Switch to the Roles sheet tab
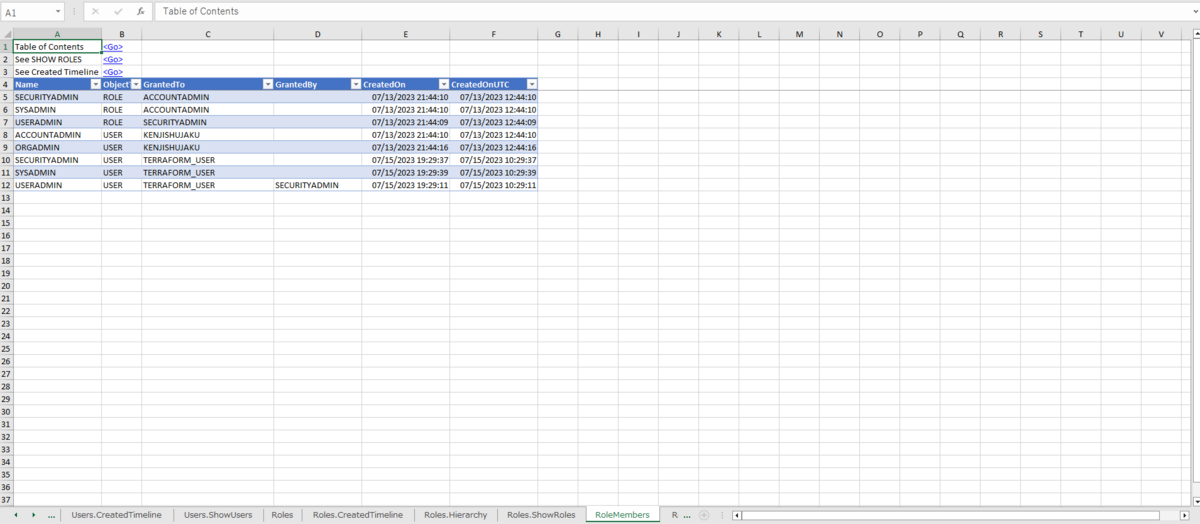Viewport: 1200px width, 524px height. (x=282, y=515)
